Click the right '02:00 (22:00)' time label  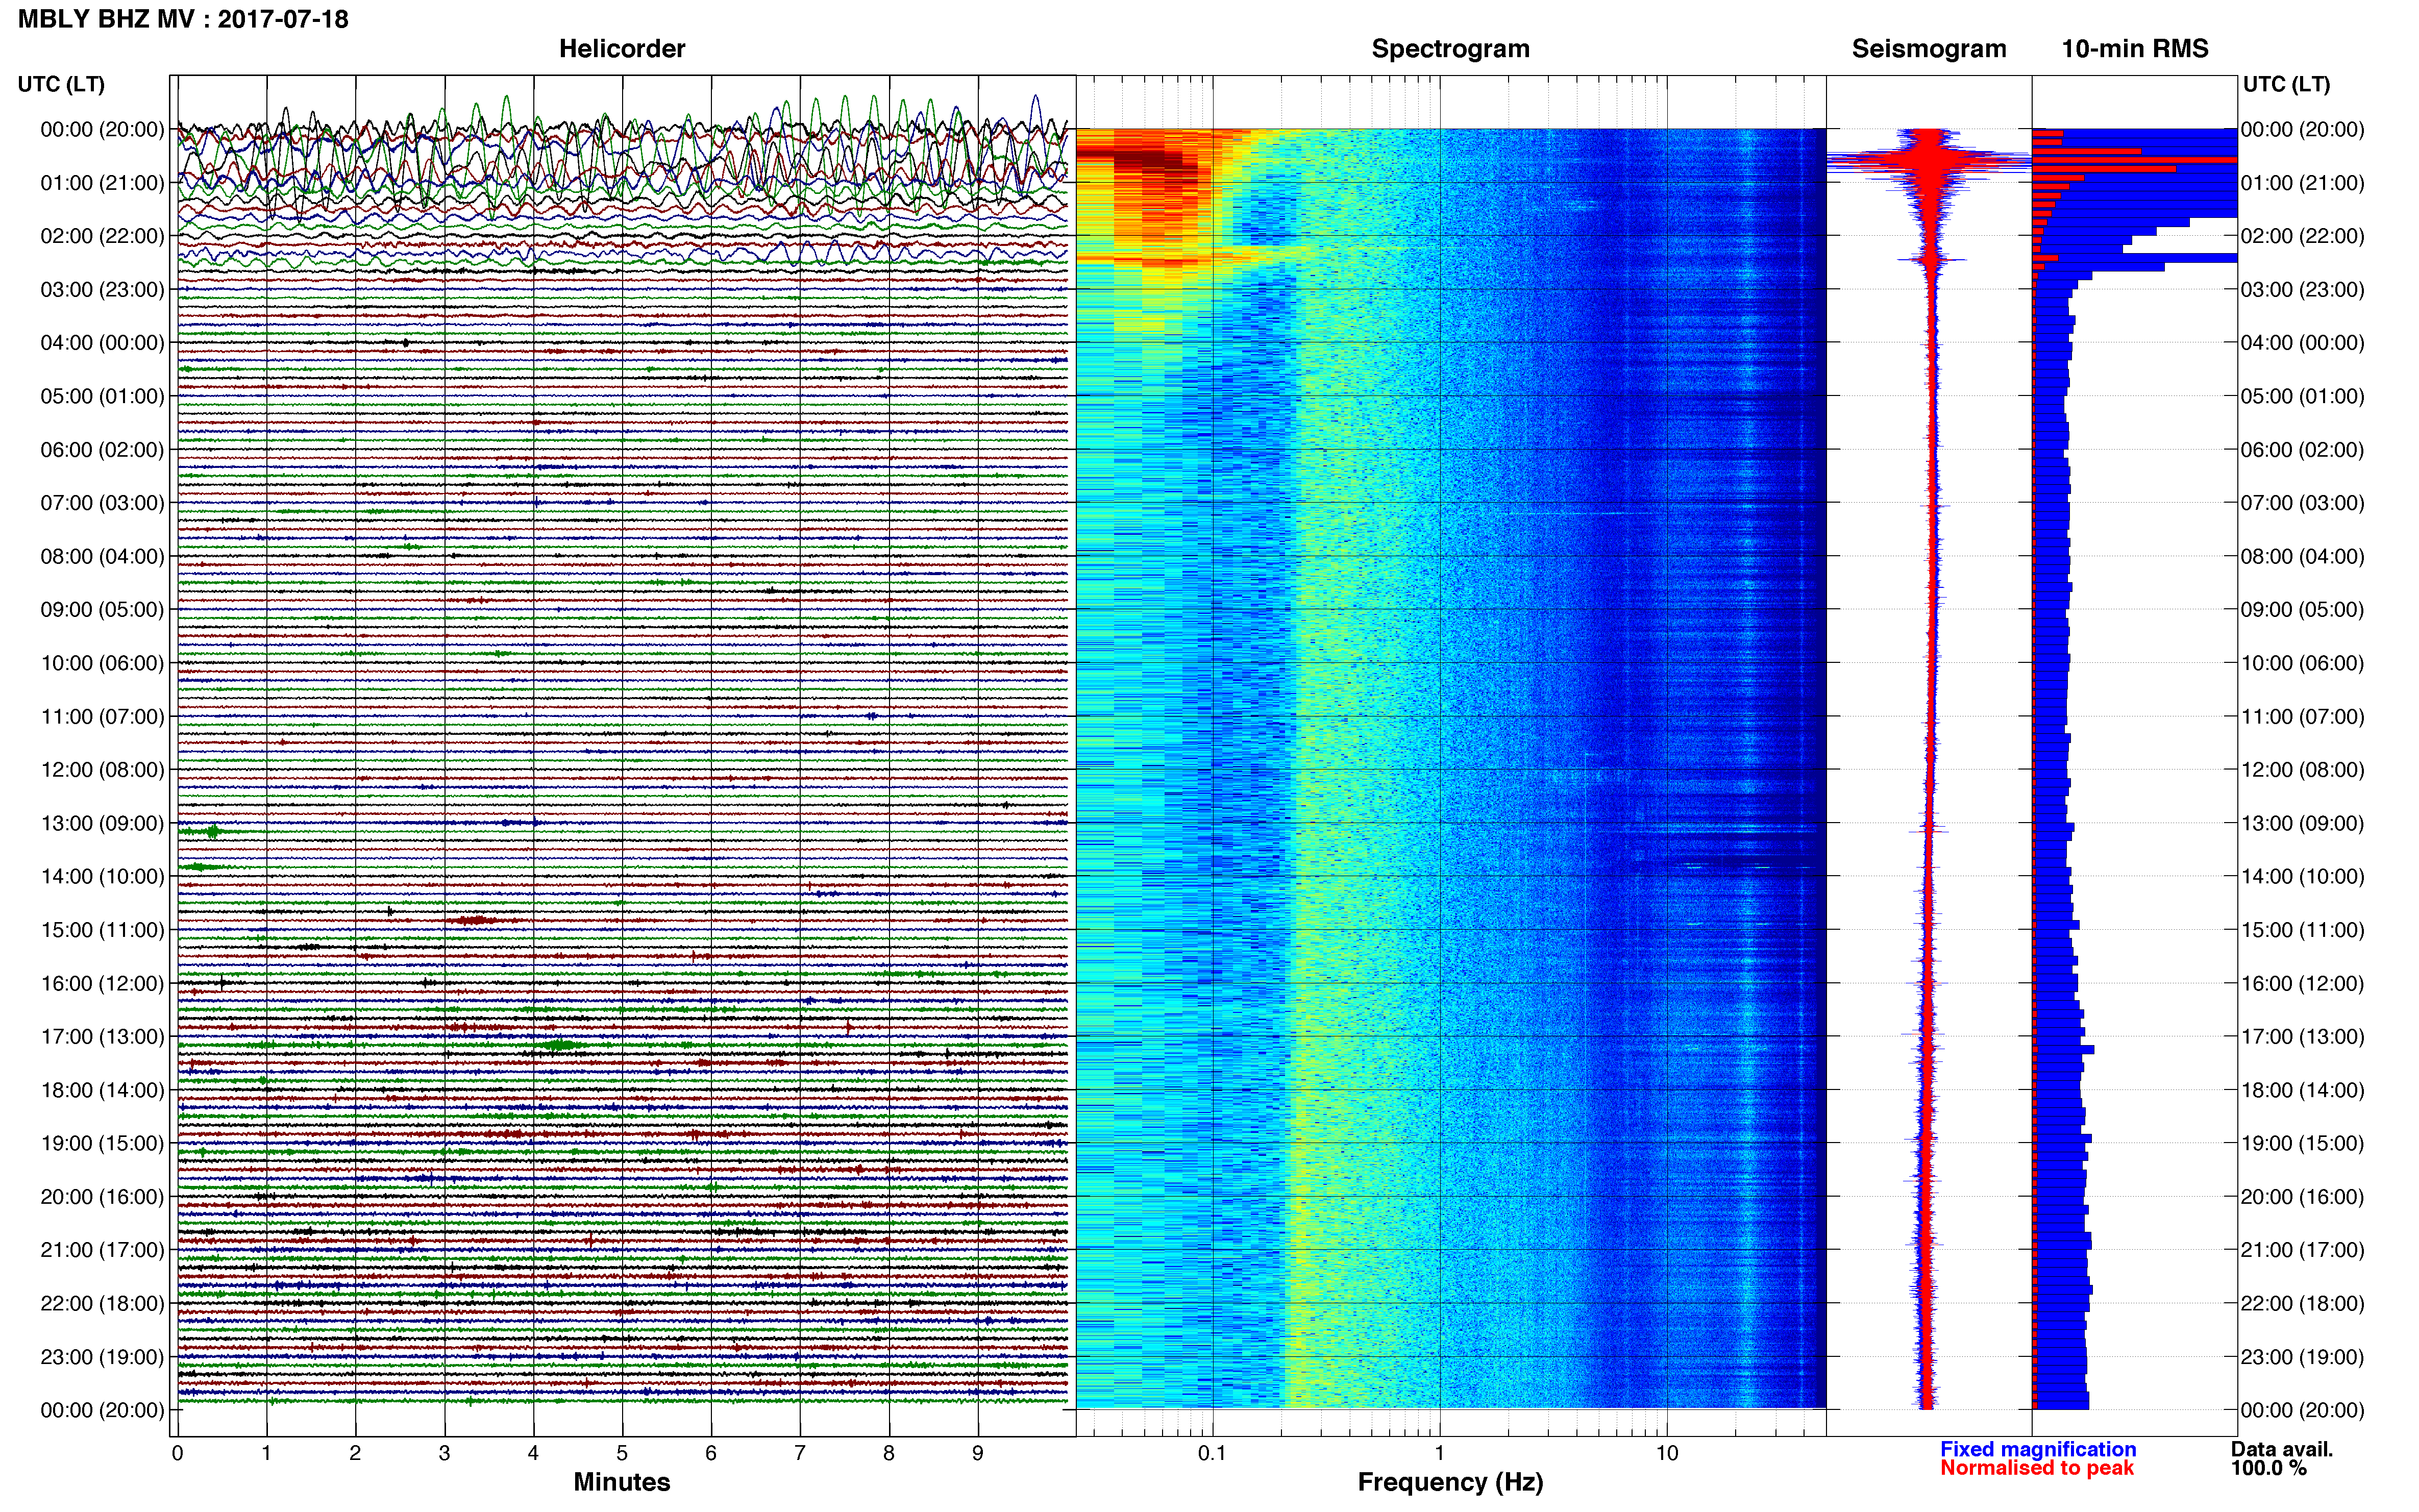2302,236
